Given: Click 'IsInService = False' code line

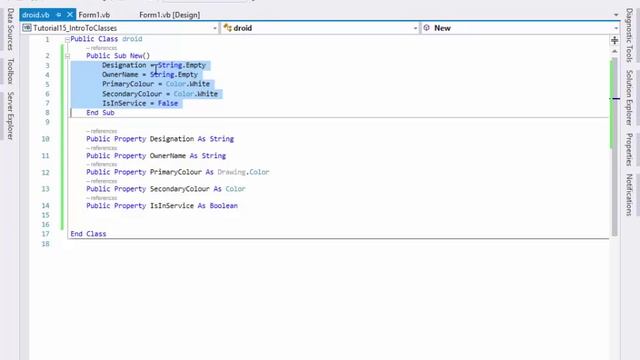Looking at the screenshot, I should tap(140, 103).
